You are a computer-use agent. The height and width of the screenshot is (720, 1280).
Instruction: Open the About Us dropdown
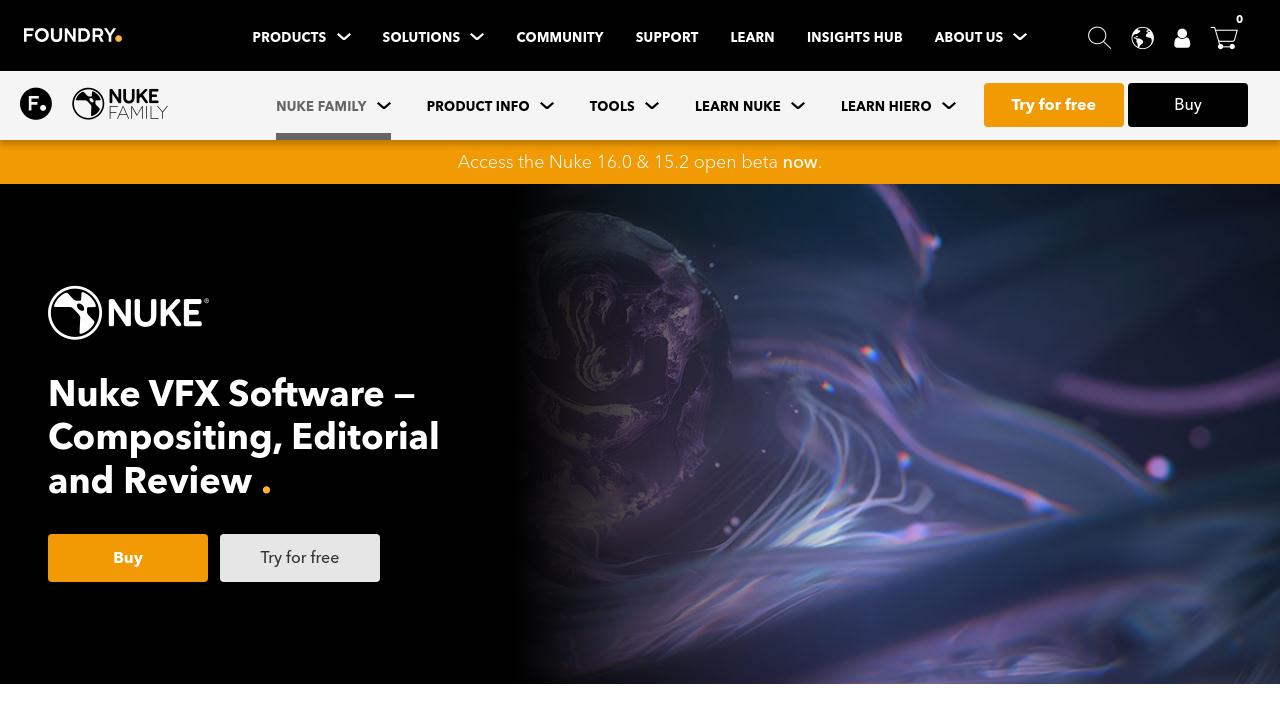click(980, 38)
